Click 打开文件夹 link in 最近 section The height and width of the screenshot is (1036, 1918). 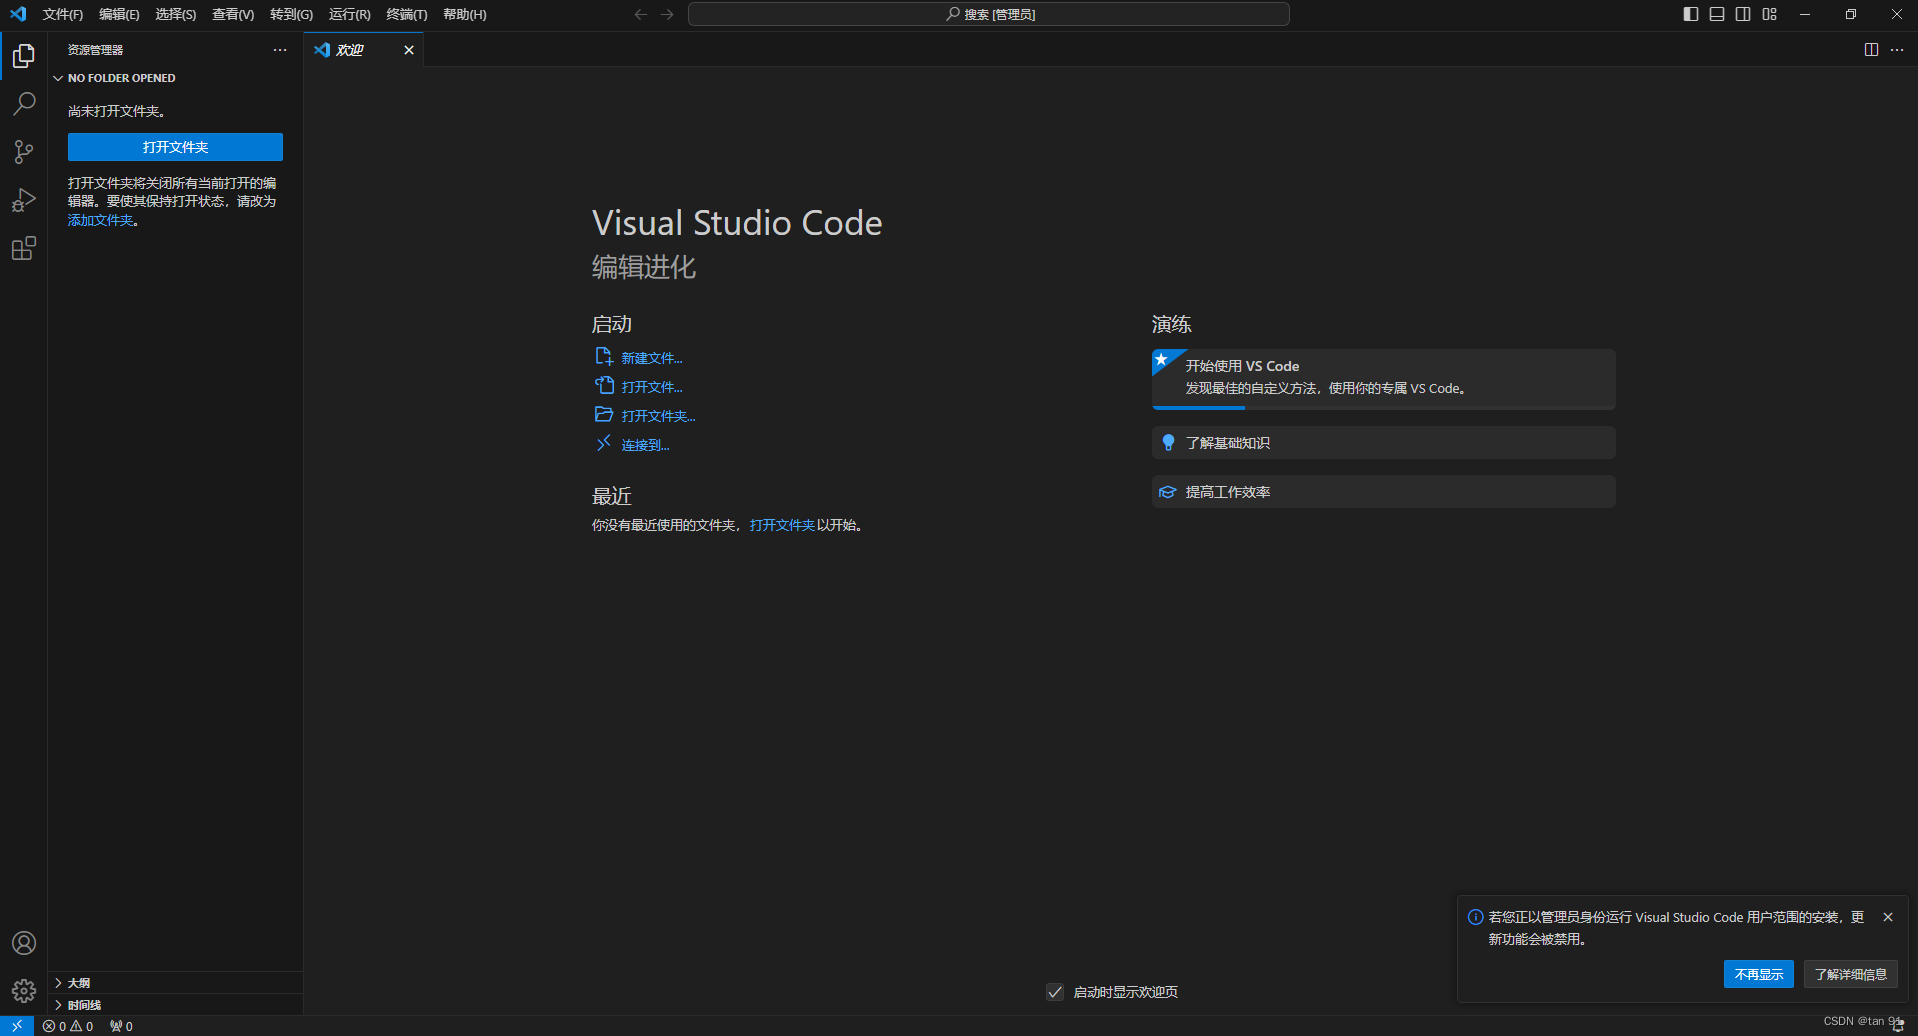[782, 525]
